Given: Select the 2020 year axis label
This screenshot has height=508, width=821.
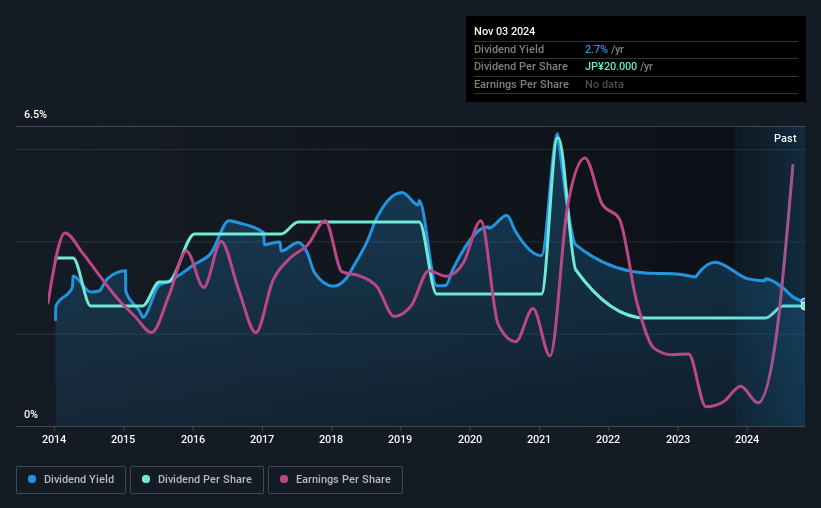Looking at the screenshot, I should pos(470,439).
